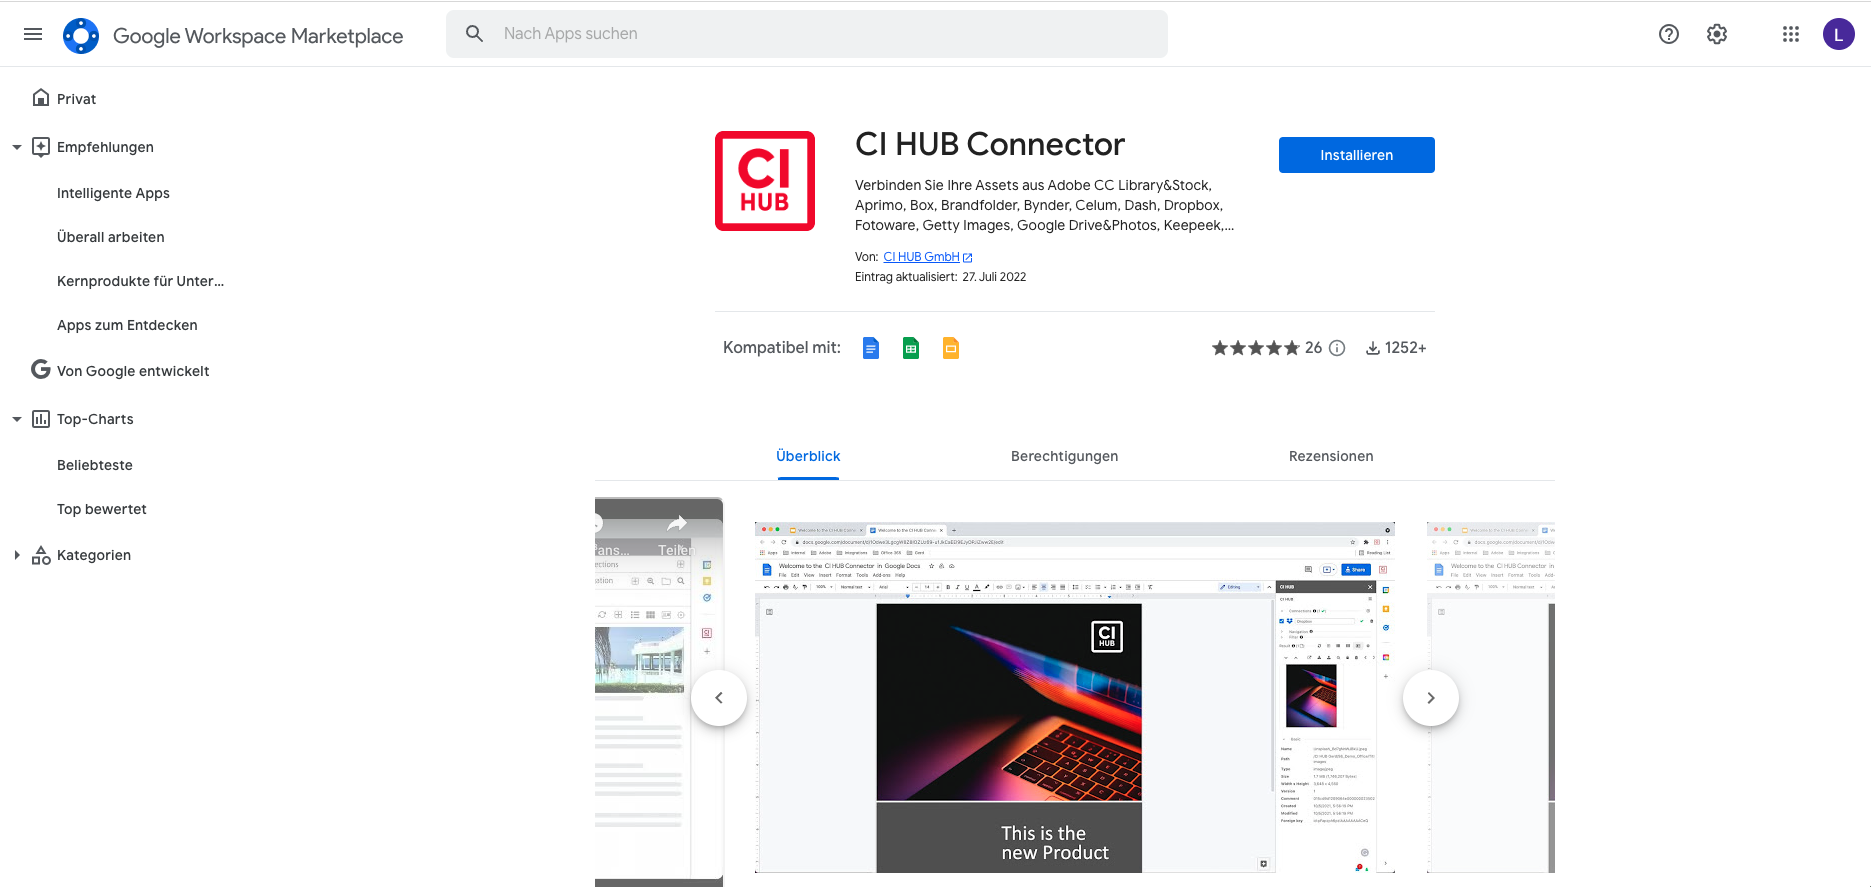1871x887 pixels.
Task: Open the center Google Docs screenshot
Action: (x=1075, y=697)
